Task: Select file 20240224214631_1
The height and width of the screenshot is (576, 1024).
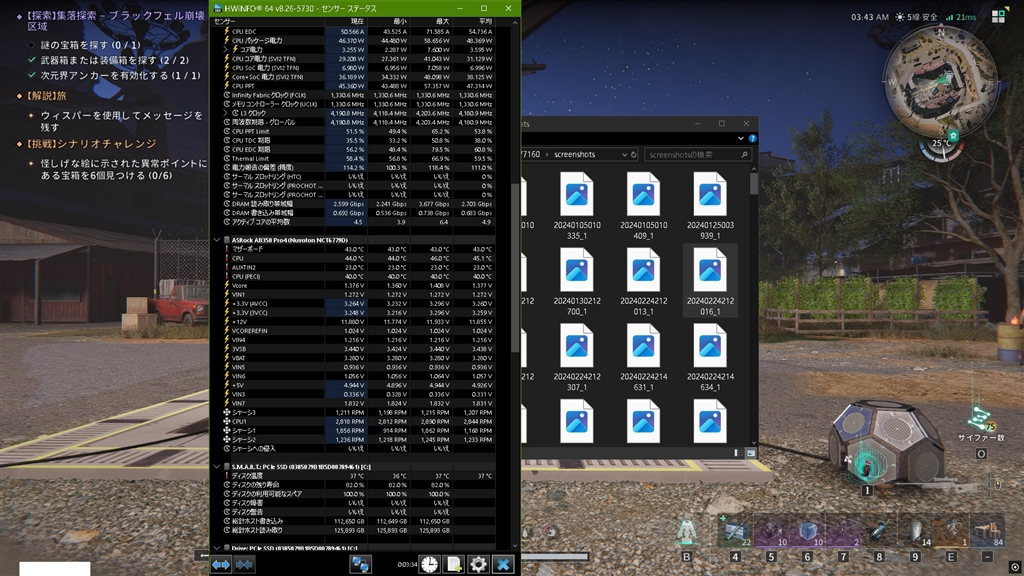Action: pyautogui.click(x=643, y=357)
